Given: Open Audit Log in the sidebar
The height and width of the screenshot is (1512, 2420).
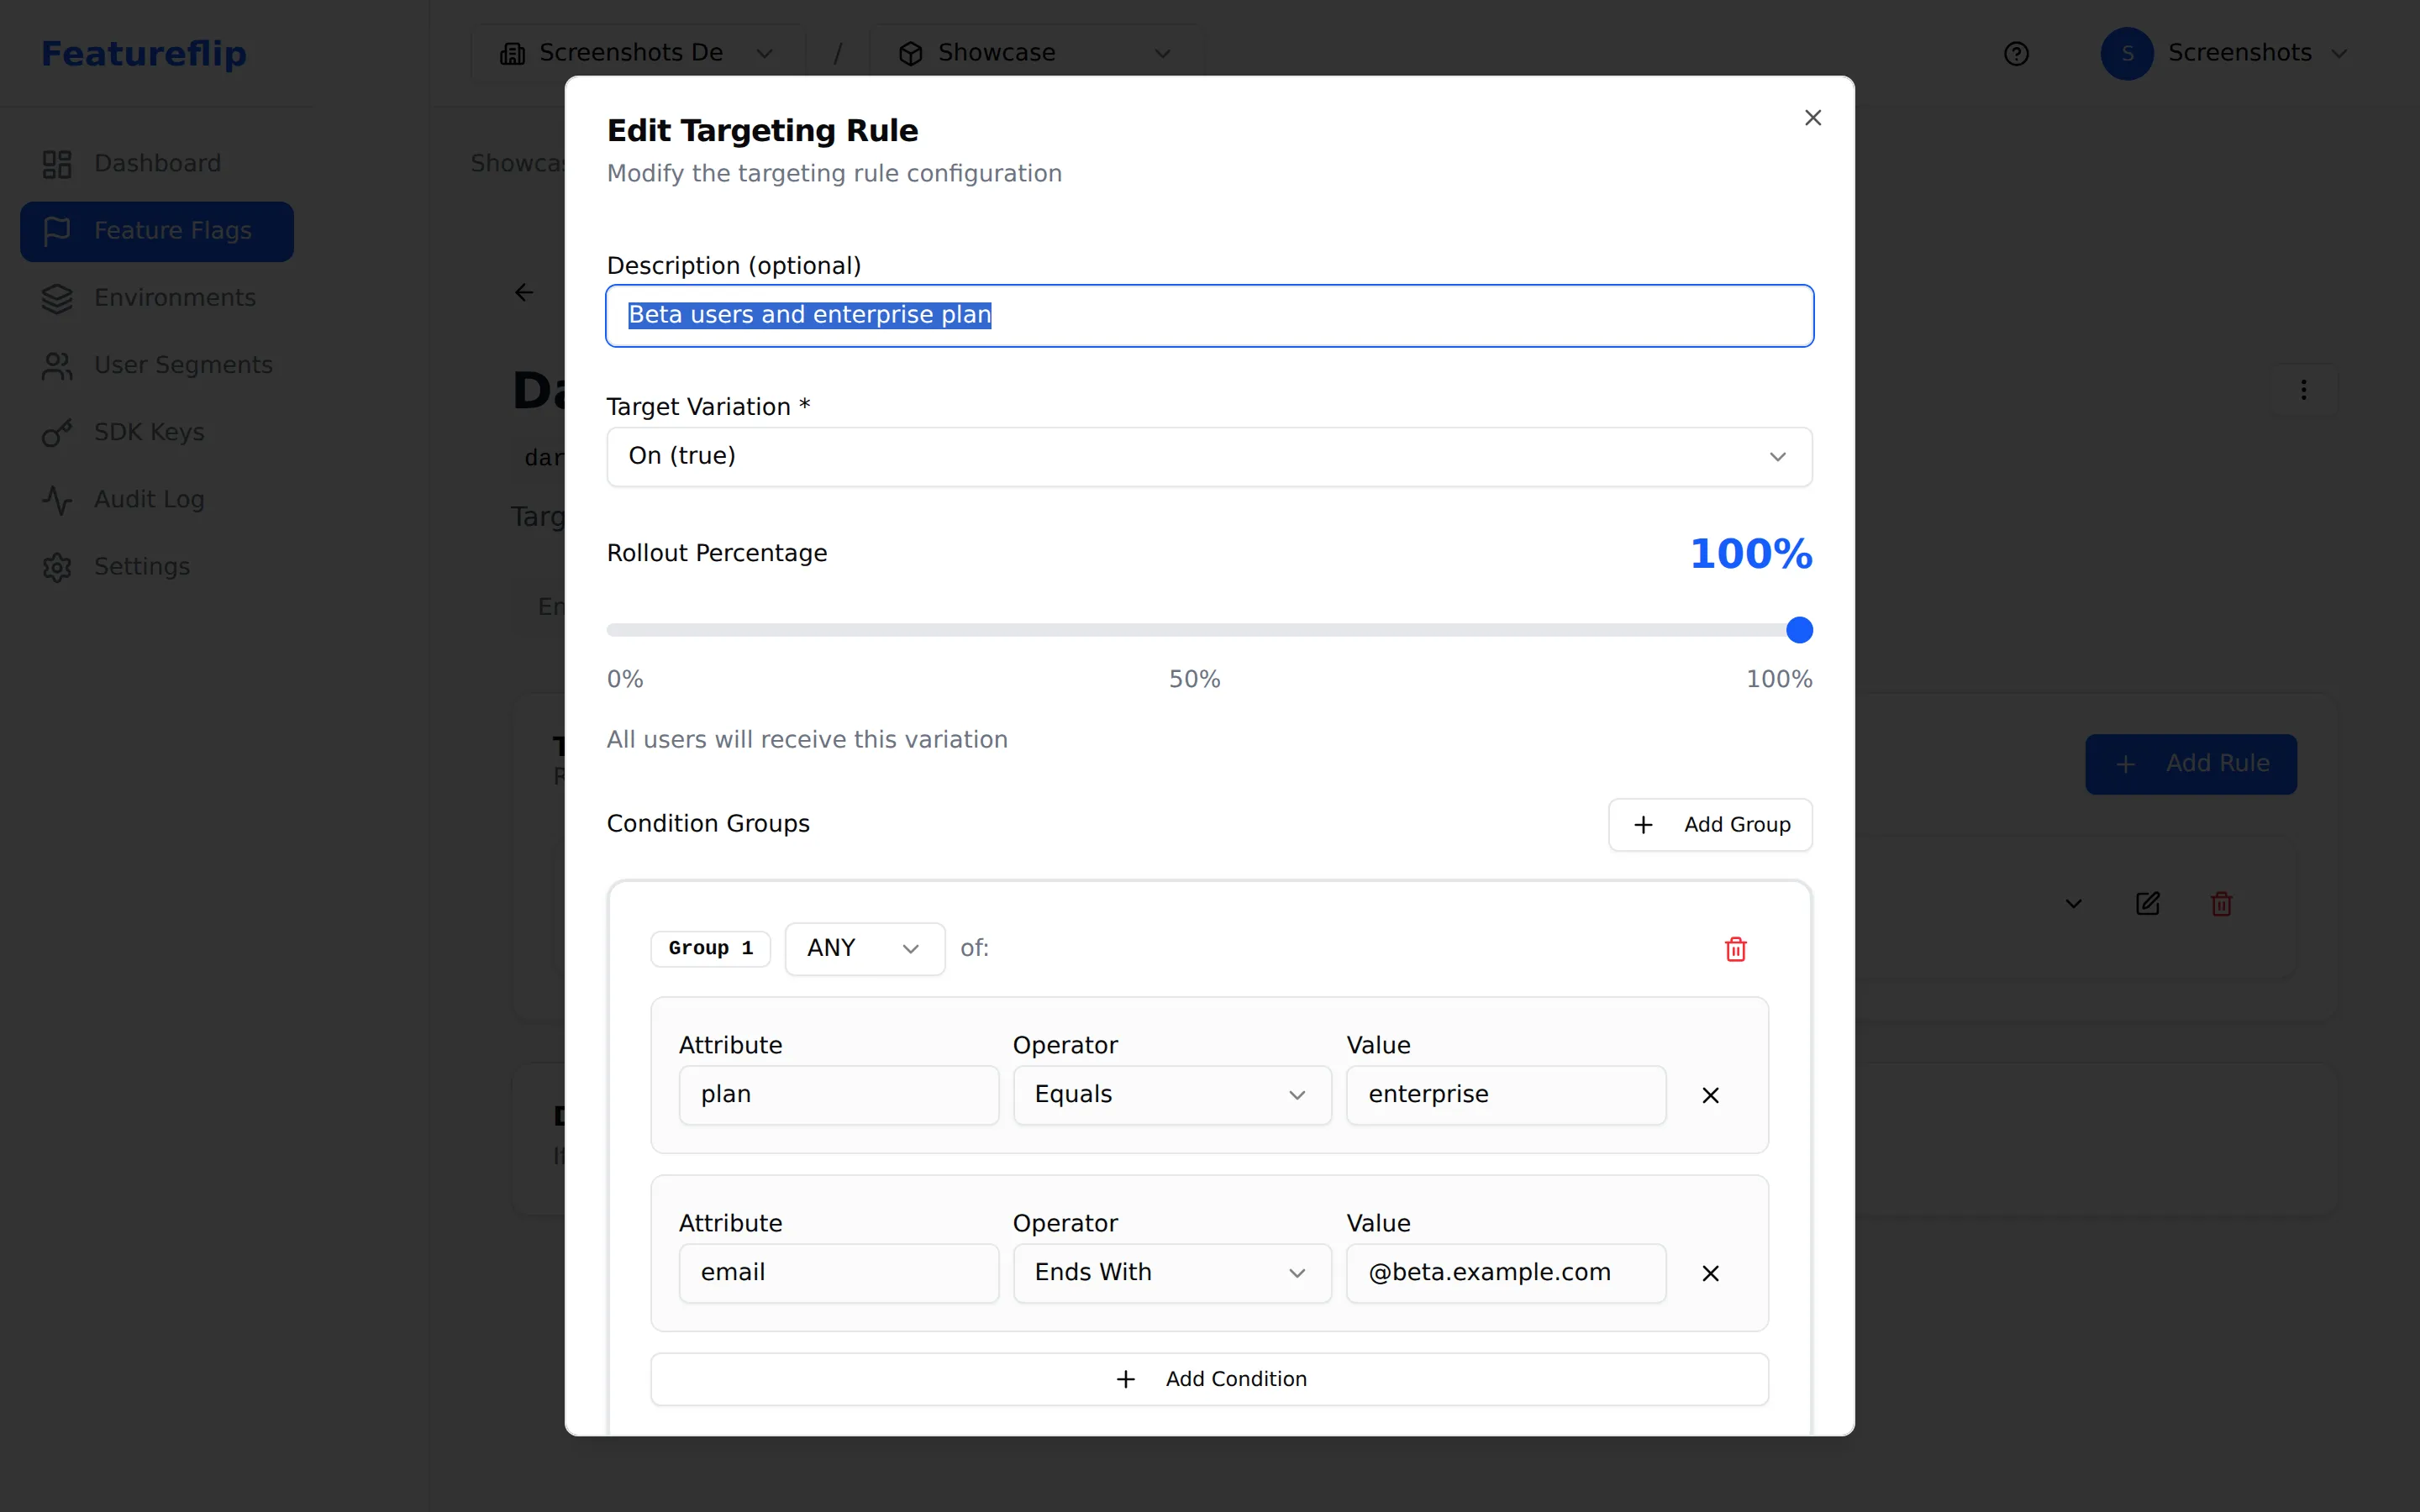Looking at the screenshot, I should [157, 499].
